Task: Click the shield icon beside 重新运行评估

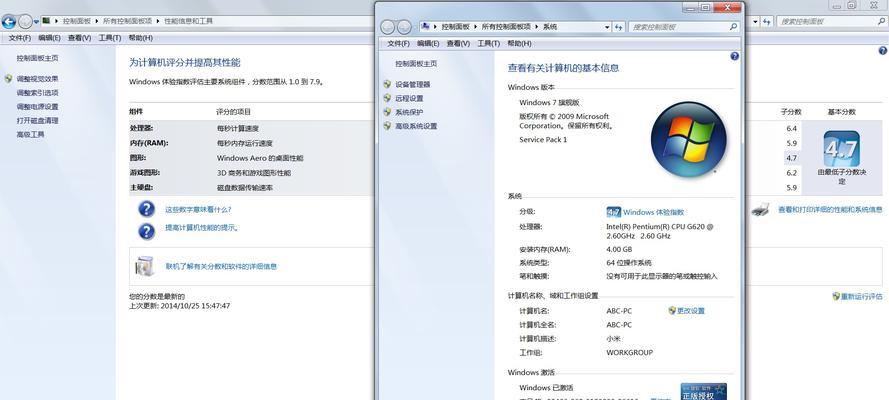Action: pos(836,296)
